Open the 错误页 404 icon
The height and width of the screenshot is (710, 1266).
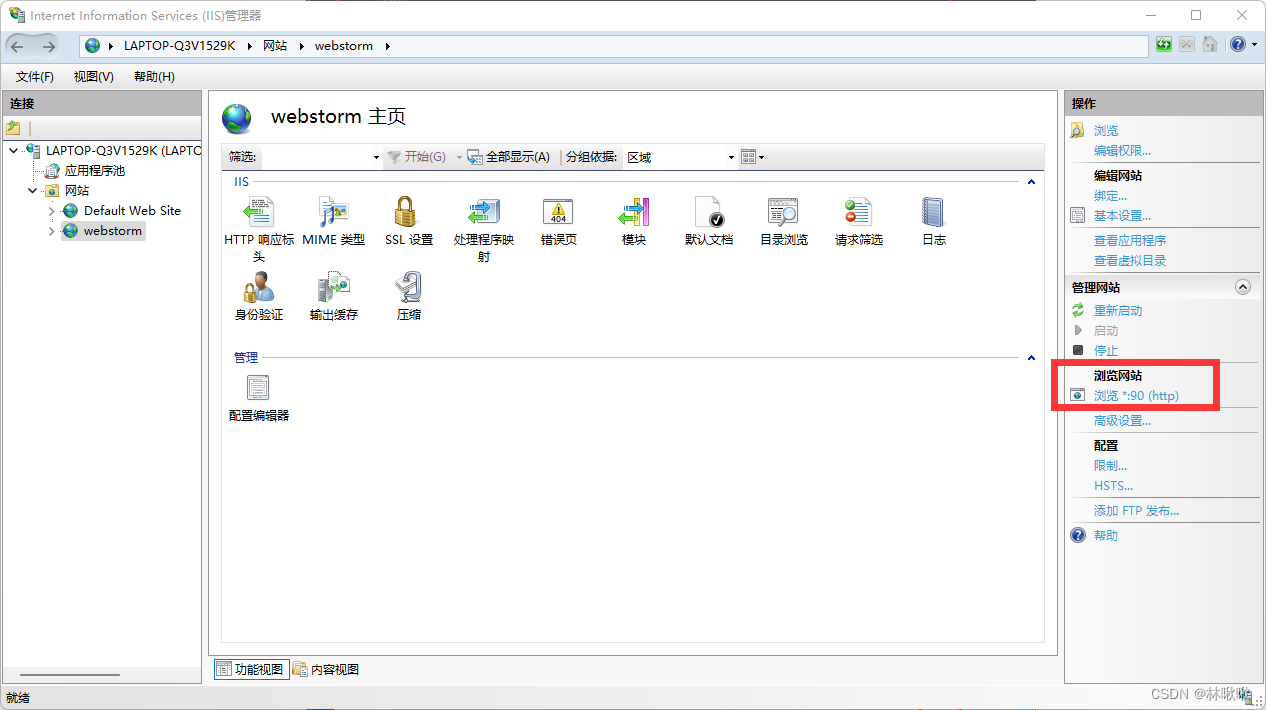558,212
